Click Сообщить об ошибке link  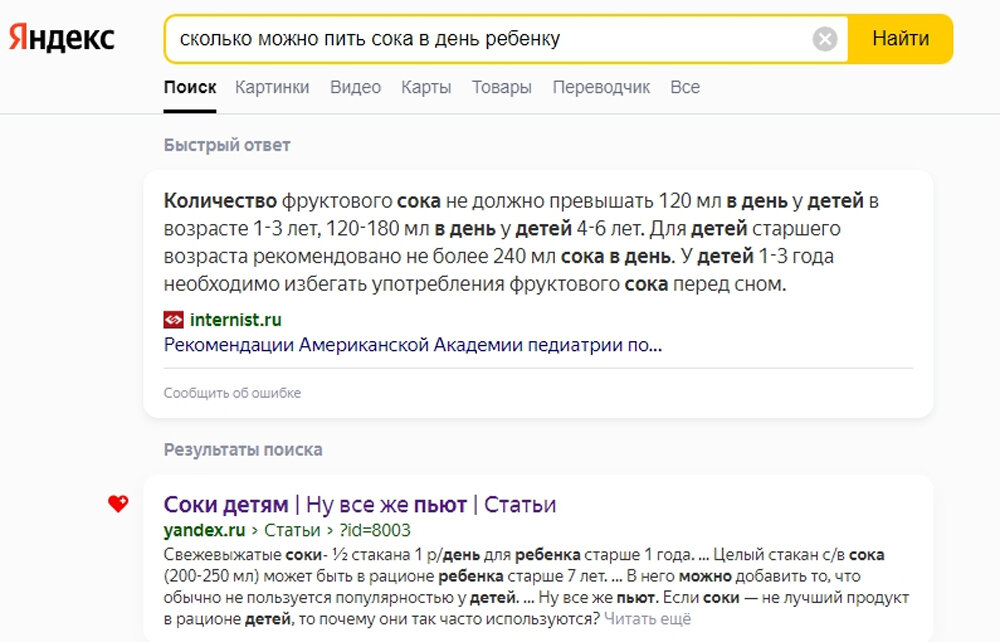point(232,393)
